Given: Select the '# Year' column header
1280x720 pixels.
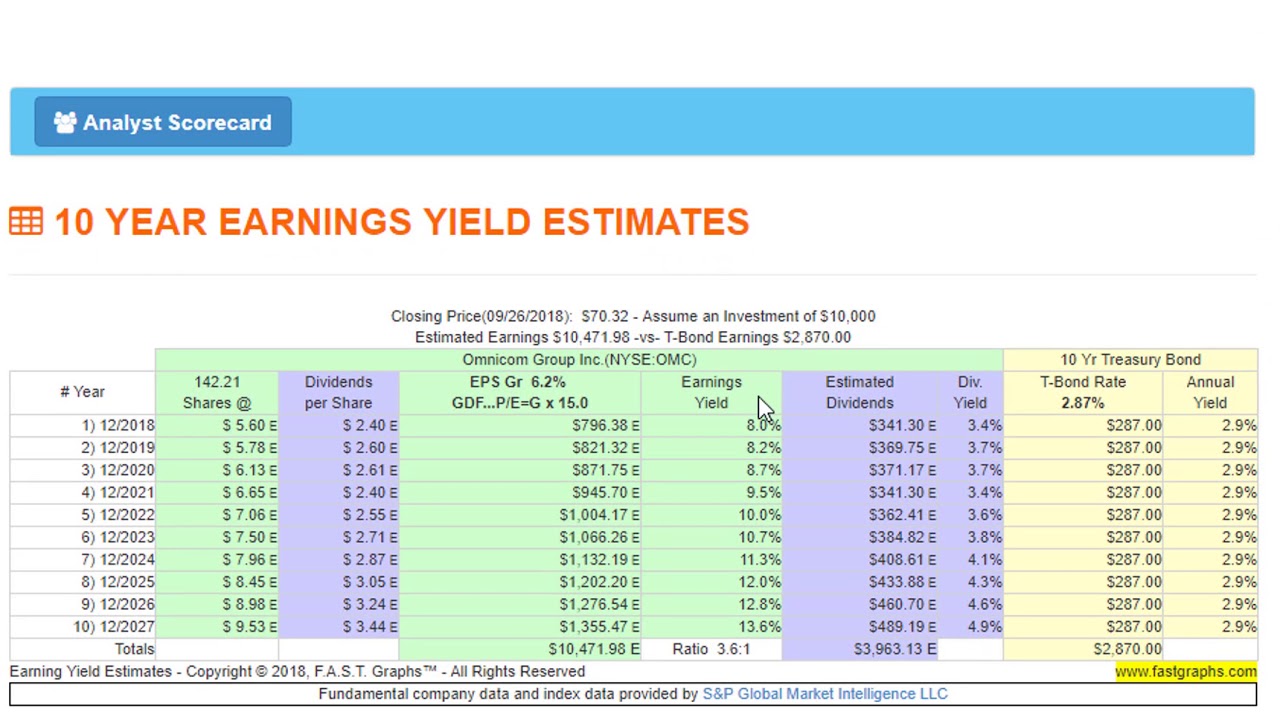Looking at the screenshot, I should click(x=82, y=392).
